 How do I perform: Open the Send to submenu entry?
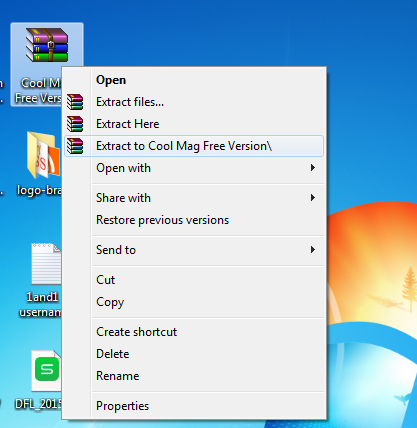click(193, 250)
